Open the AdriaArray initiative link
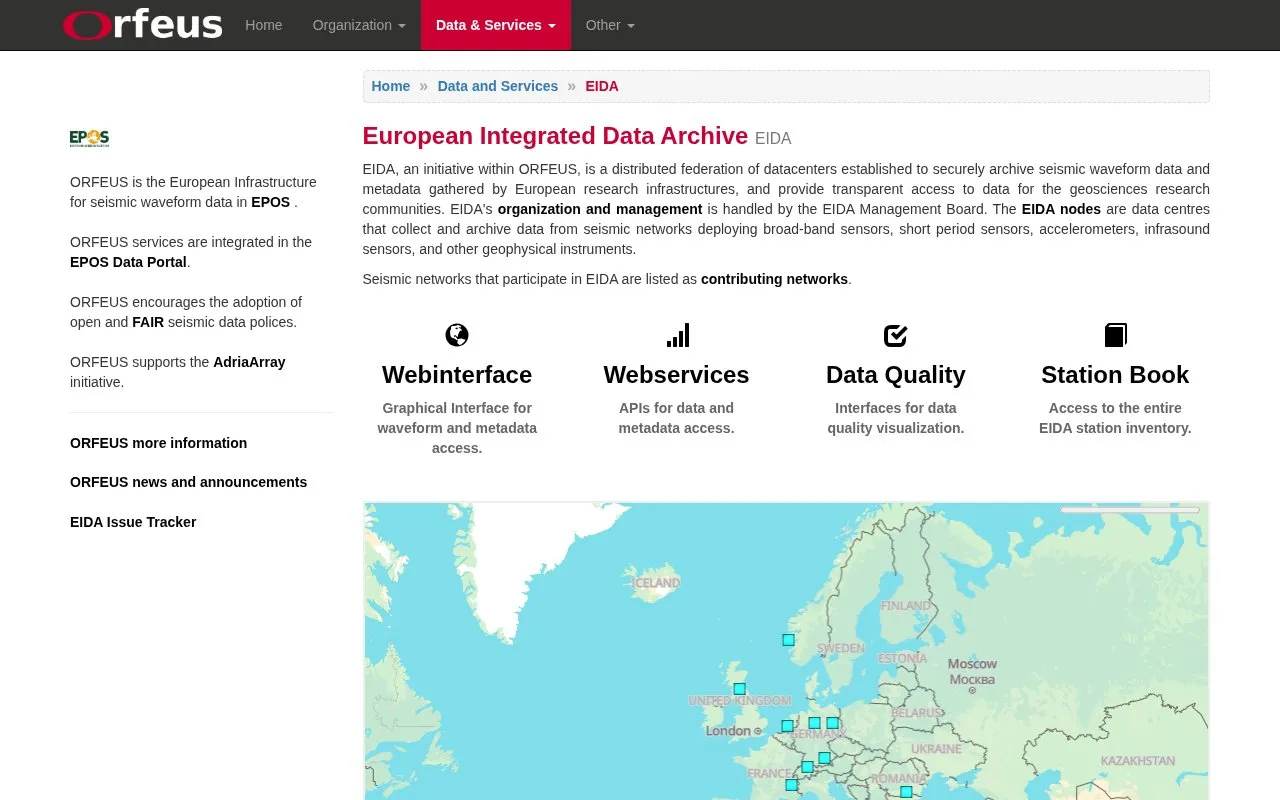Image resolution: width=1280 pixels, height=800 pixels. pyautogui.click(x=249, y=362)
